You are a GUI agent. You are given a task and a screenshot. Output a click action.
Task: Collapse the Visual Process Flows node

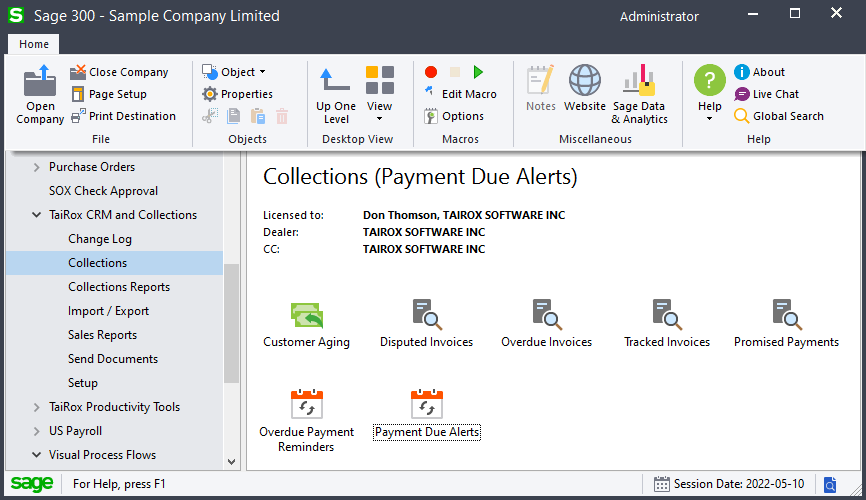pyautogui.click(x=36, y=455)
